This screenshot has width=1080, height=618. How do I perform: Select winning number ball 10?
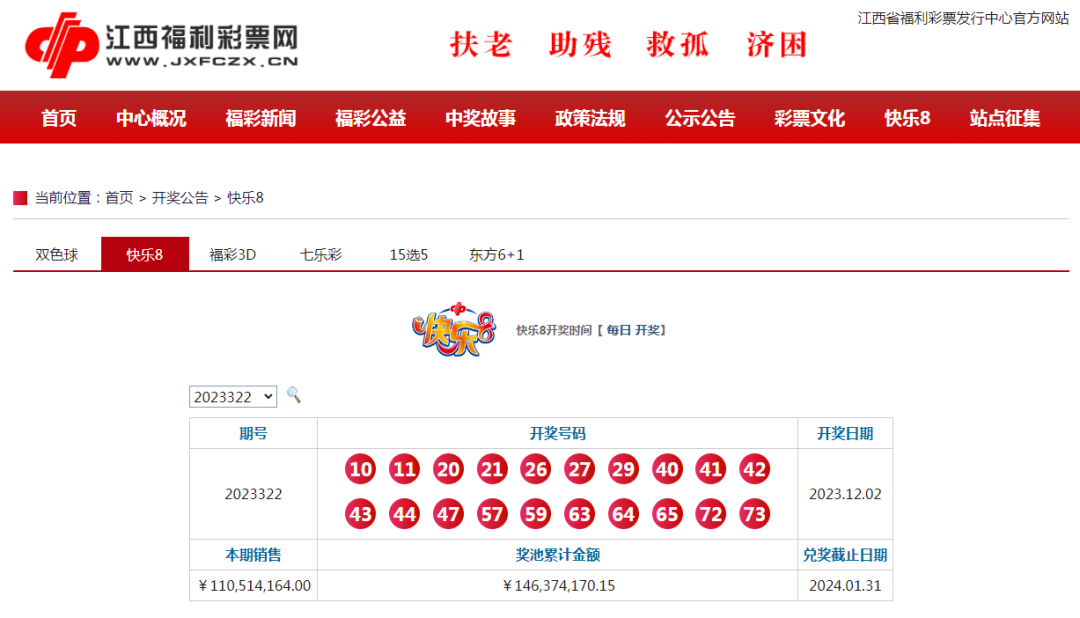(360, 469)
